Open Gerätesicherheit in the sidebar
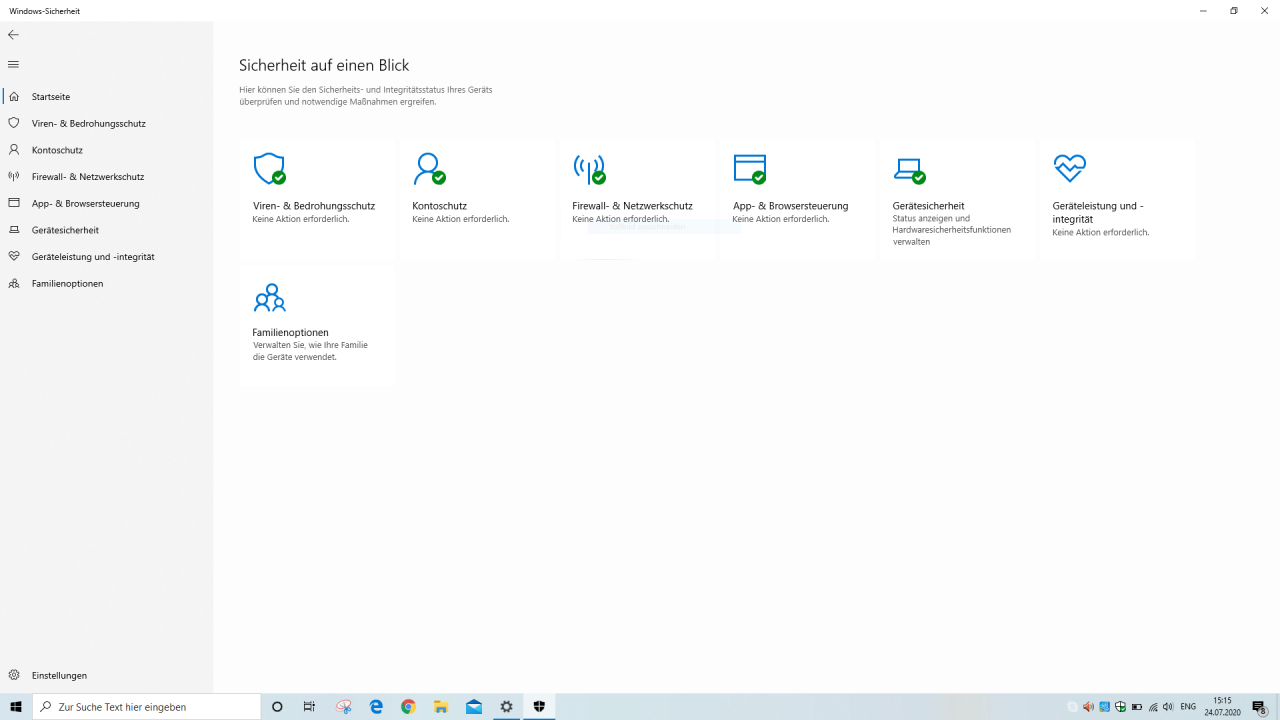The height and width of the screenshot is (720, 1280). (107, 230)
